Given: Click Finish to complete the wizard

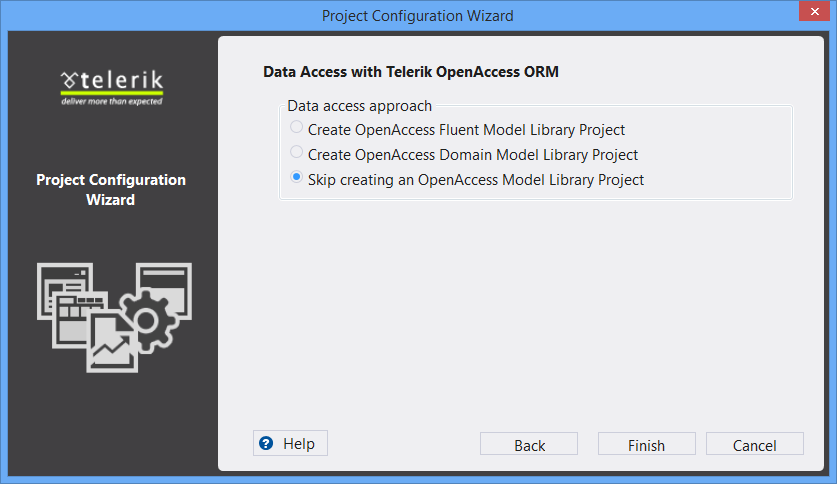Looking at the screenshot, I should tap(646, 444).
